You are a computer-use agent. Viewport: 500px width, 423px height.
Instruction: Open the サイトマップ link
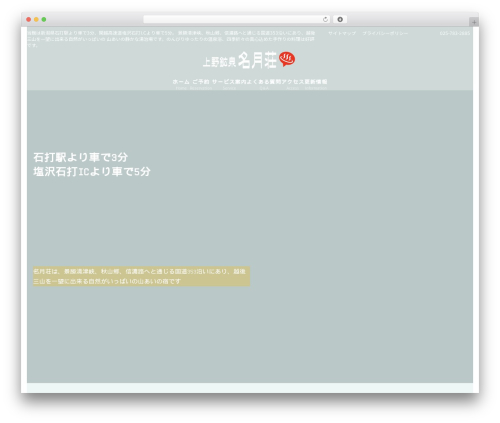pyautogui.click(x=342, y=33)
